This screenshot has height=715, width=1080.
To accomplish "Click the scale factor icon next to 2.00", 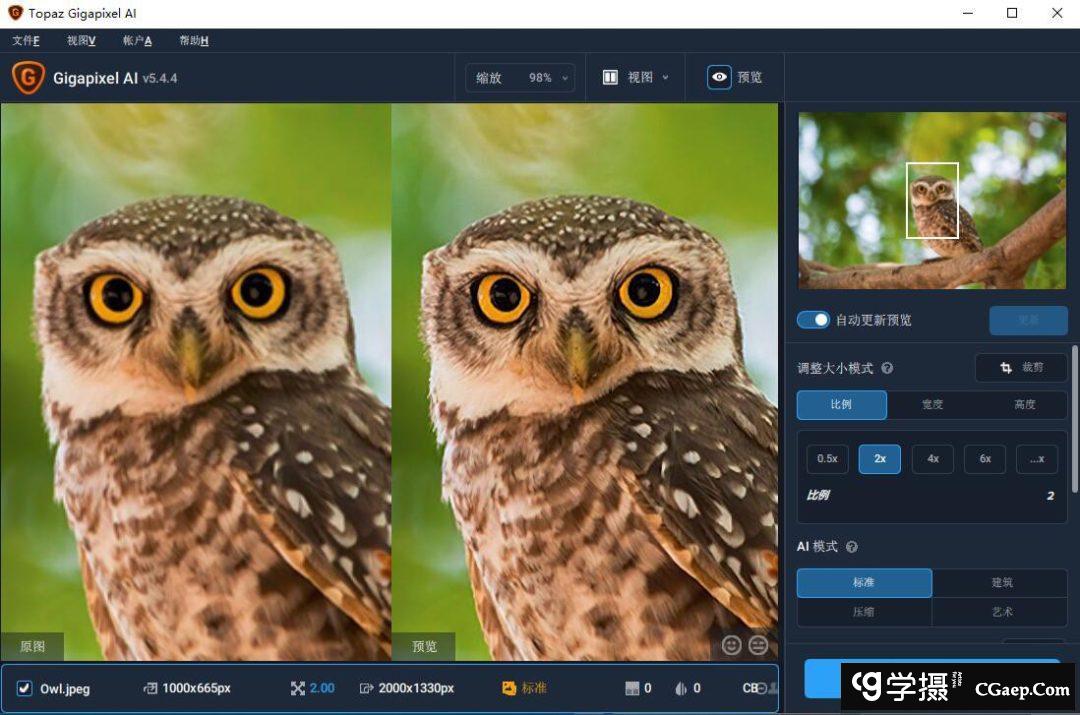I will [x=297, y=688].
